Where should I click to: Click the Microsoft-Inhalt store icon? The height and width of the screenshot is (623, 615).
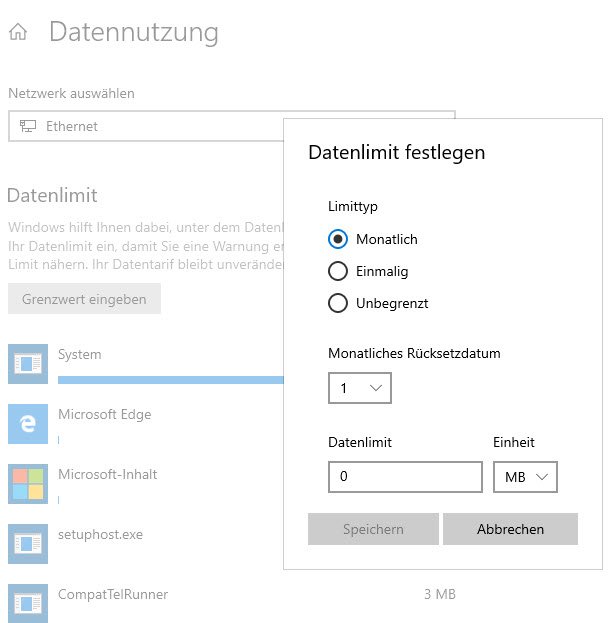click(28, 483)
